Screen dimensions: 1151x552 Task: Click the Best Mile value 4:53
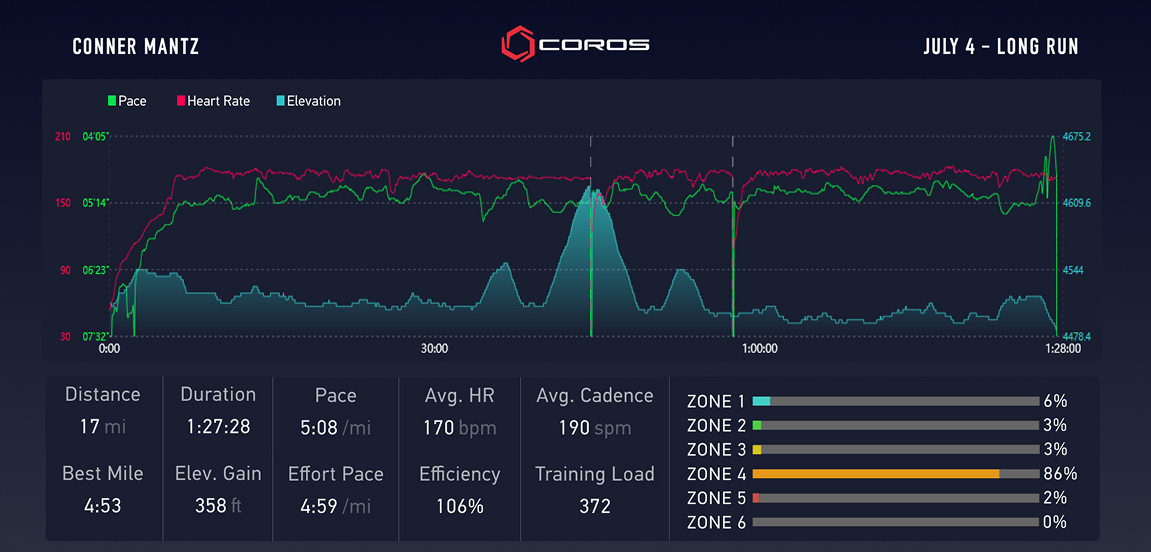click(x=103, y=506)
